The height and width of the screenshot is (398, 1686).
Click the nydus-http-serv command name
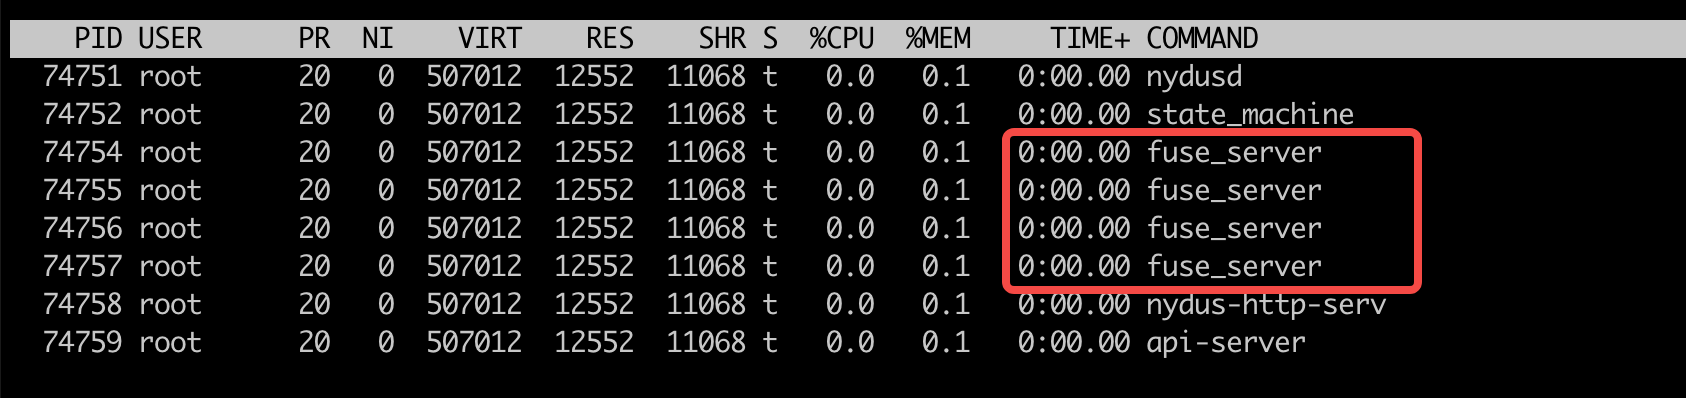[x=1266, y=304]
